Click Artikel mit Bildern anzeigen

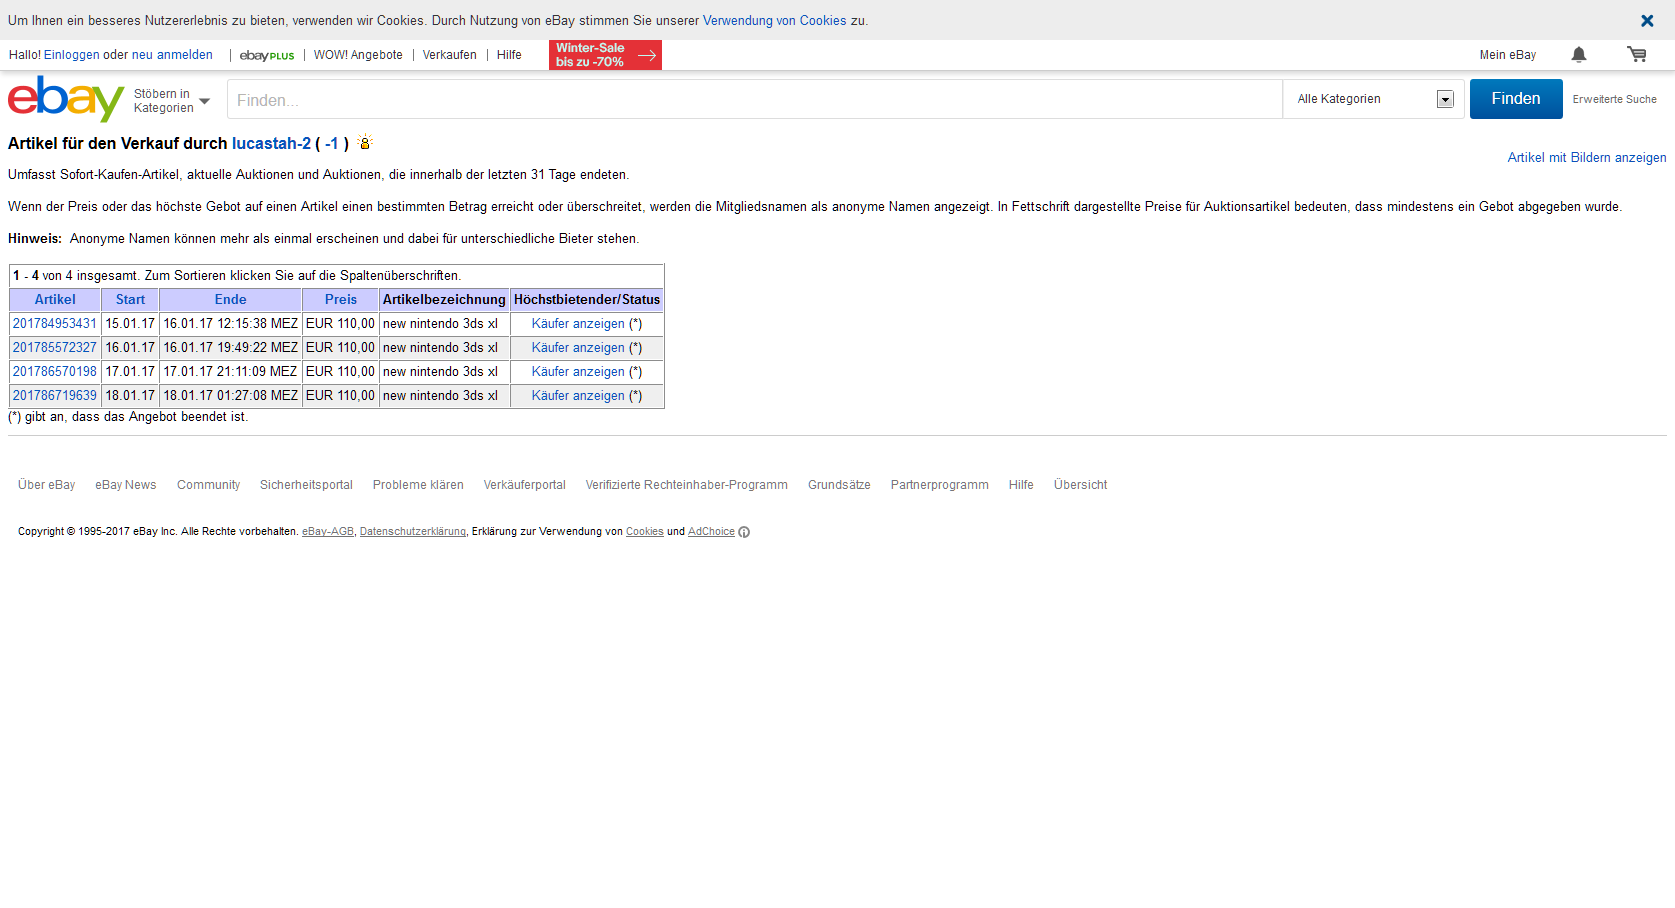[x=1587, y=157]
